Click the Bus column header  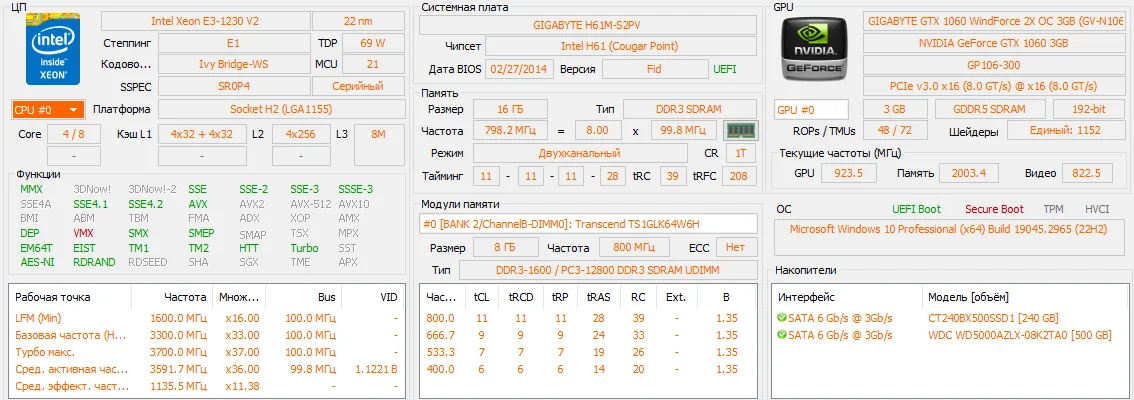point(327,297)
